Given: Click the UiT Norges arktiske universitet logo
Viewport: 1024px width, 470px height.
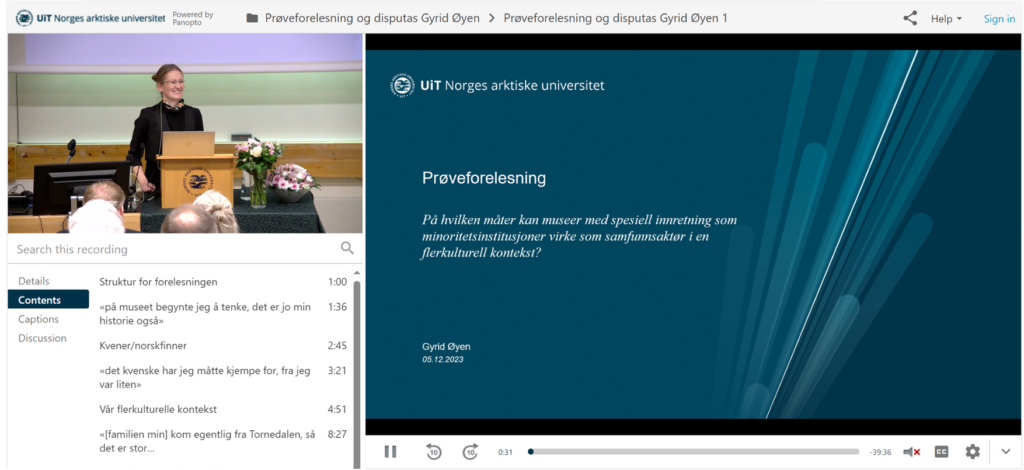Looking at the screenshot, I should click(90, 18).
